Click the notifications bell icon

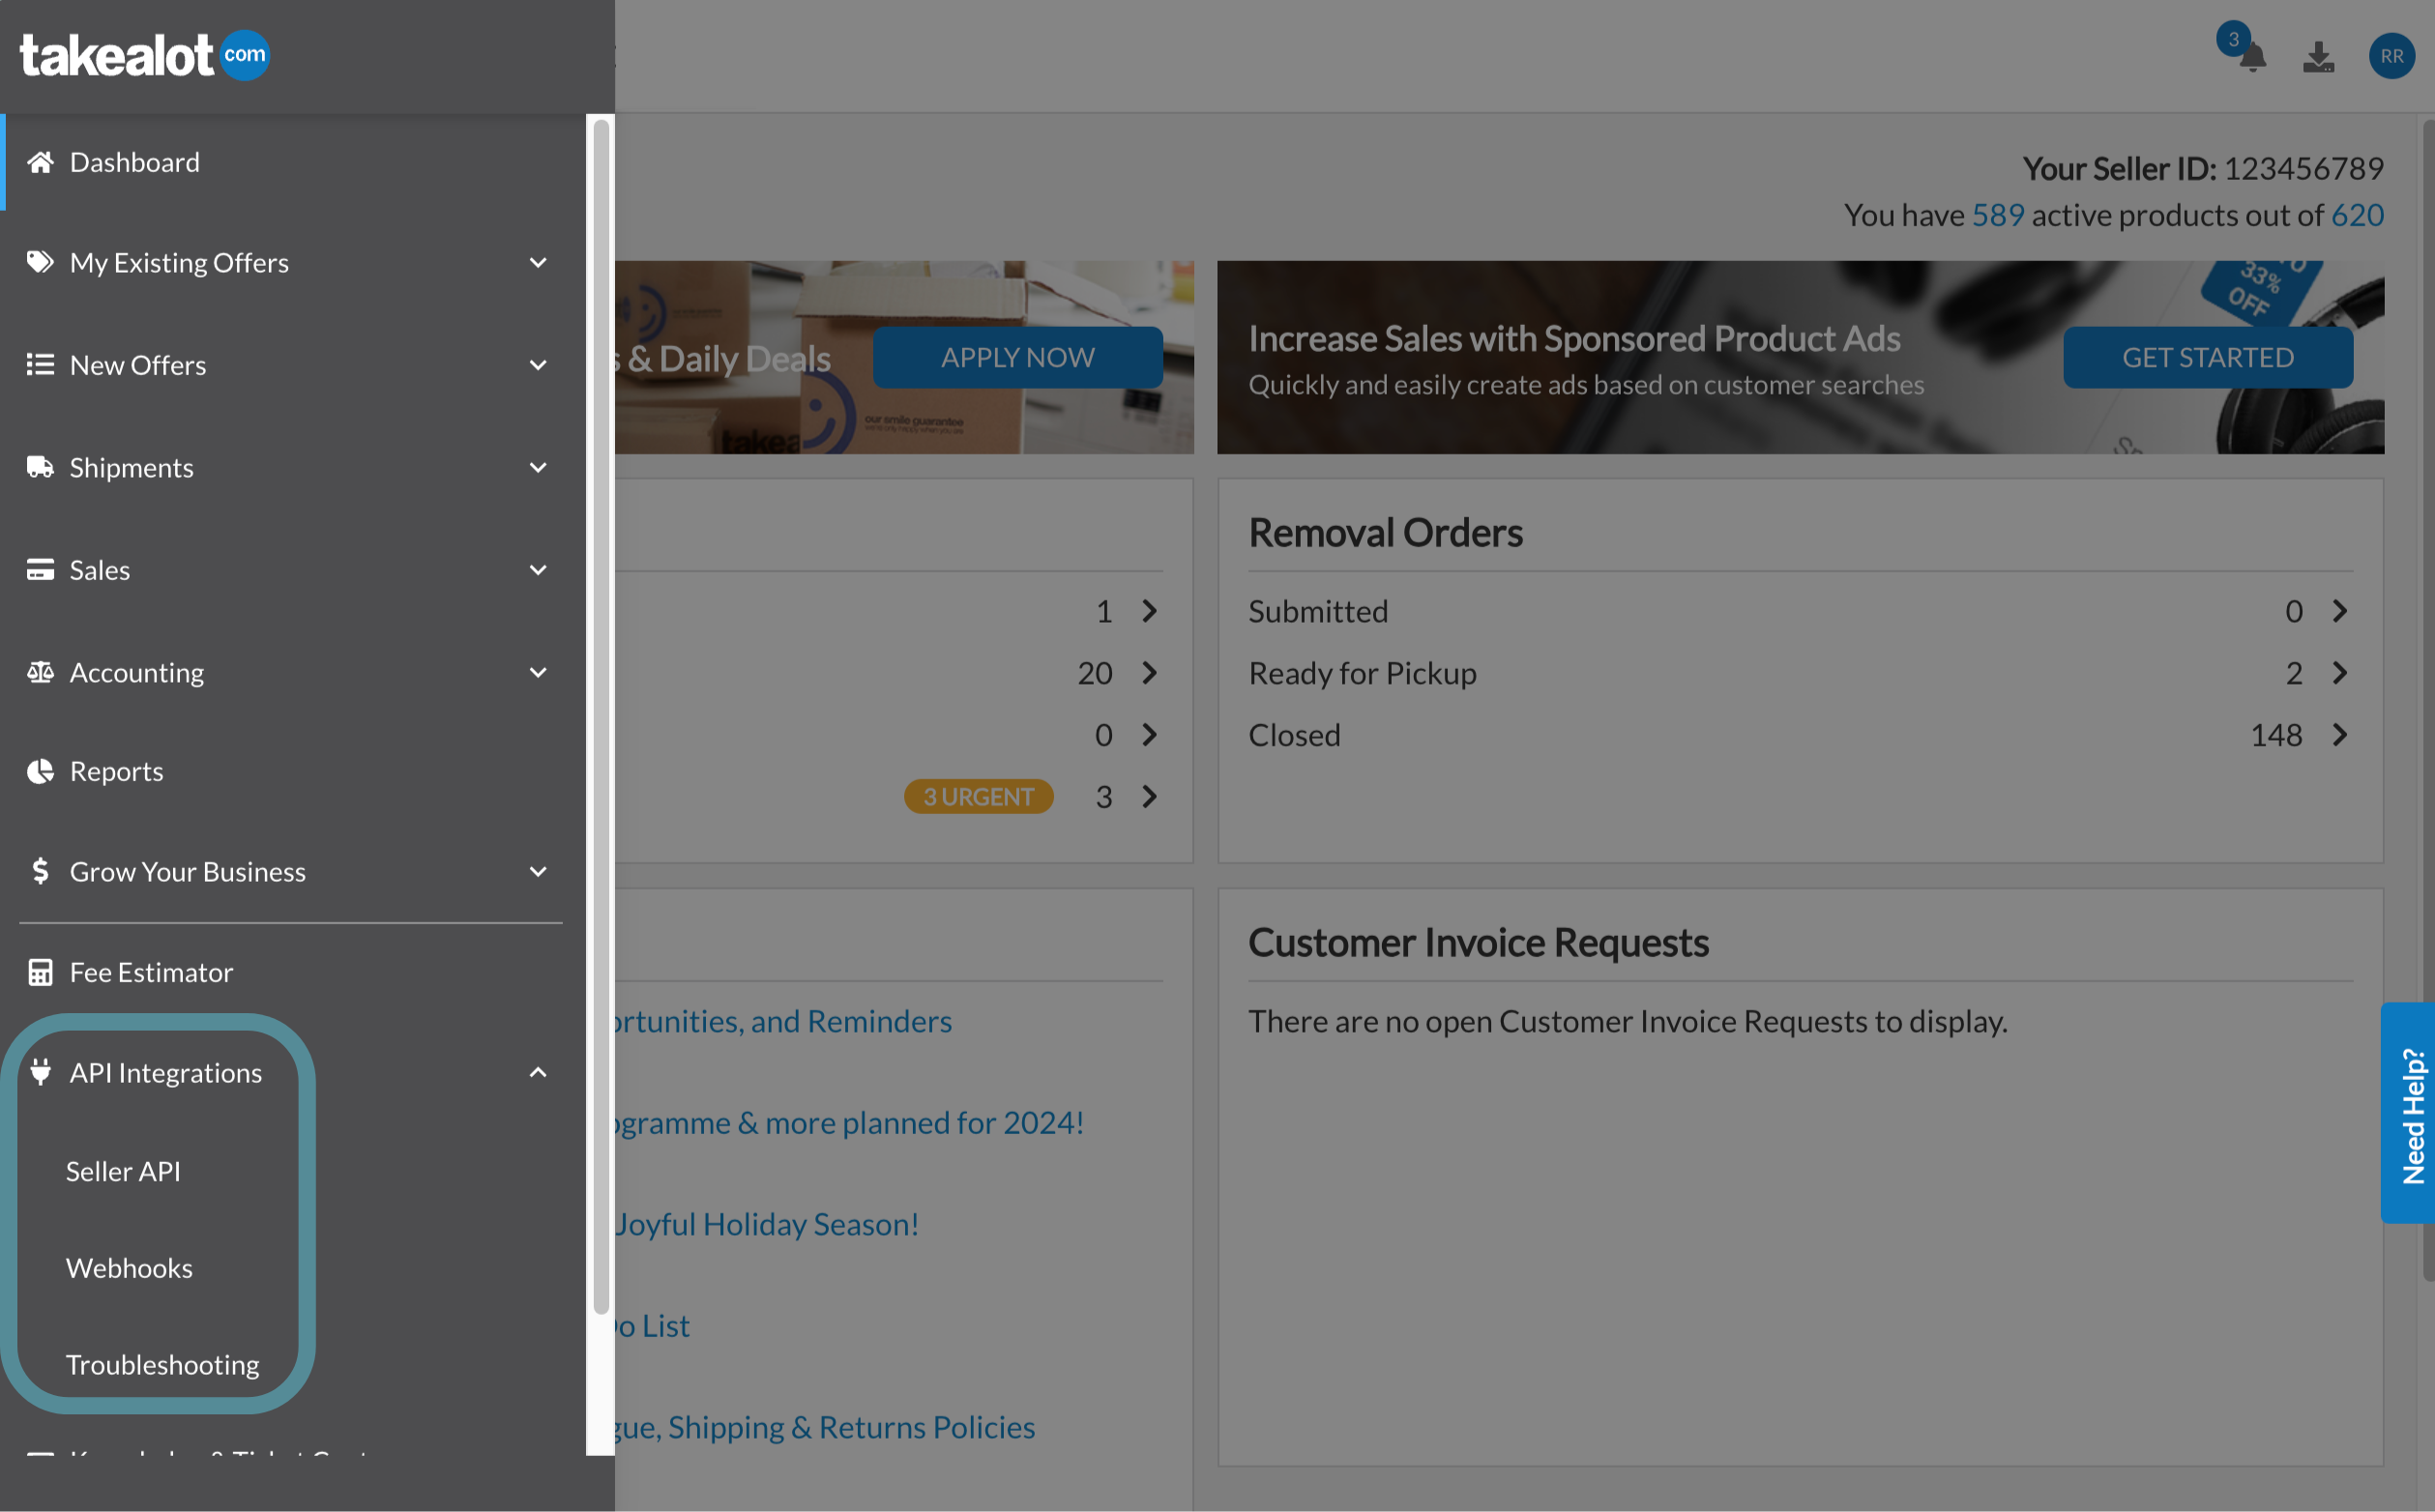(x=2251, y=58)
